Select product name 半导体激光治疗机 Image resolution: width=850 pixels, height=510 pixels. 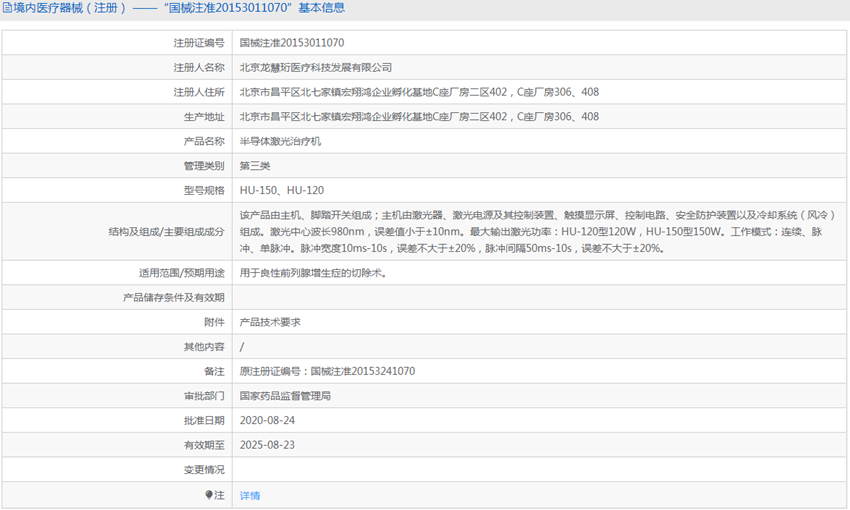point(280,141)
